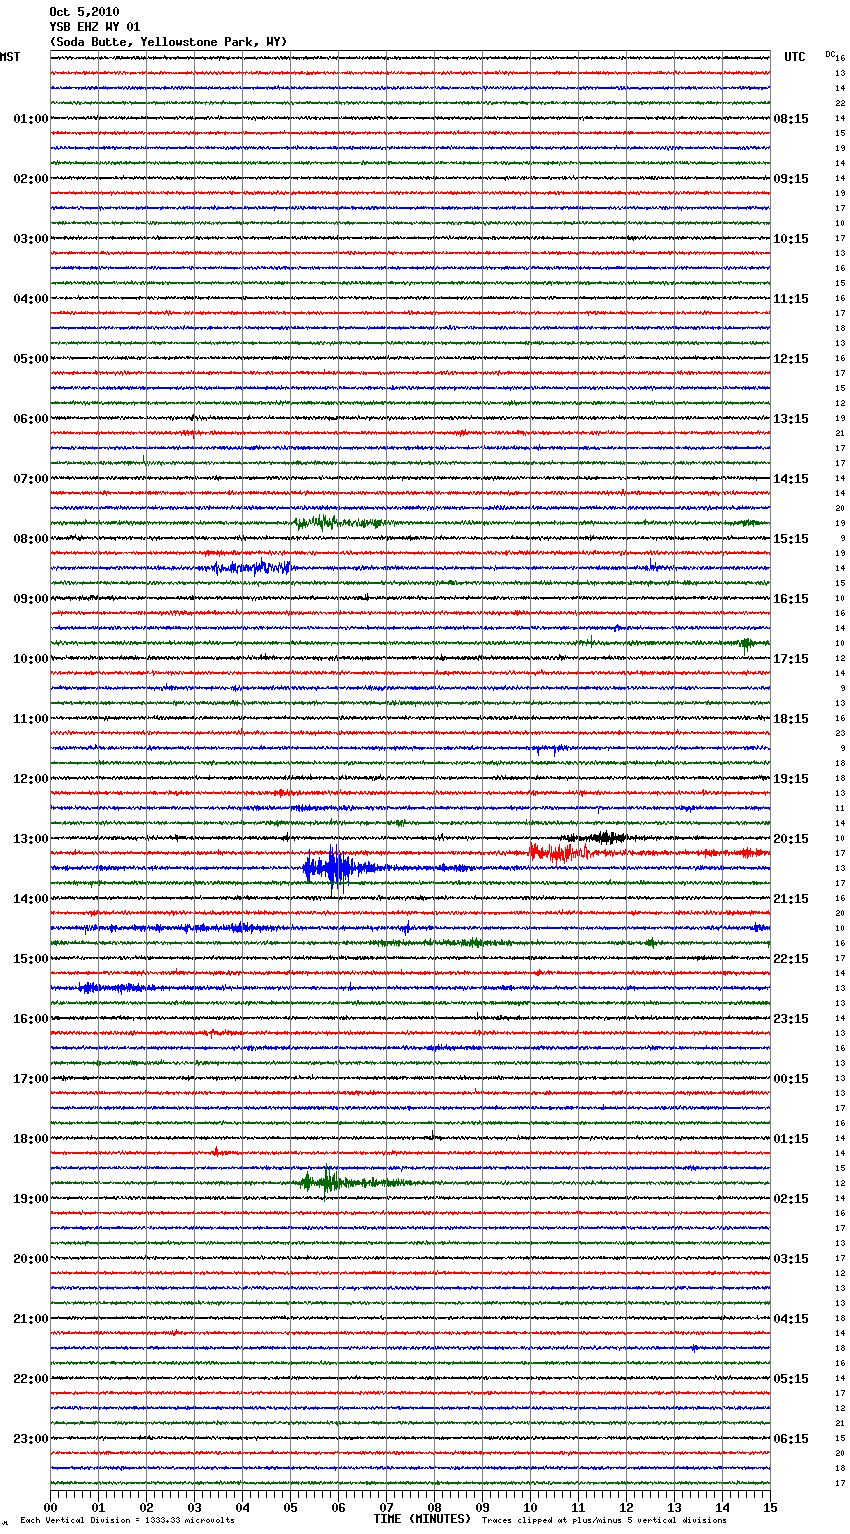Image resolution: width=850 pixels, height=1534 pixels.
Task: Click the "22:15" UTC time label
Action: [791, 959]
